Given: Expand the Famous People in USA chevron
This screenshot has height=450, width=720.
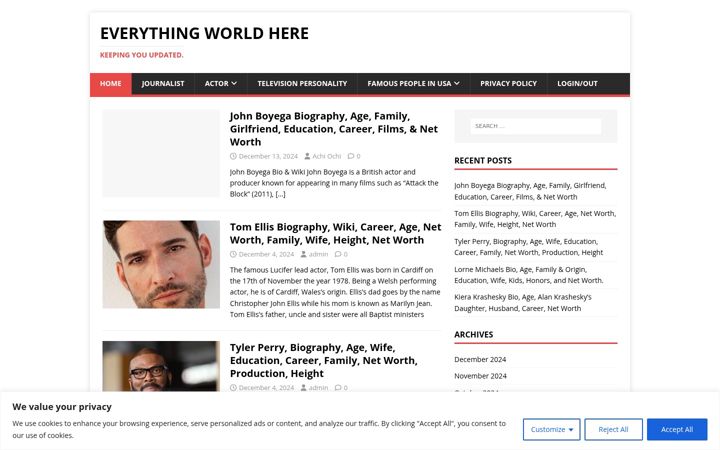Looking at the screenshot, I should coord(457,84).
